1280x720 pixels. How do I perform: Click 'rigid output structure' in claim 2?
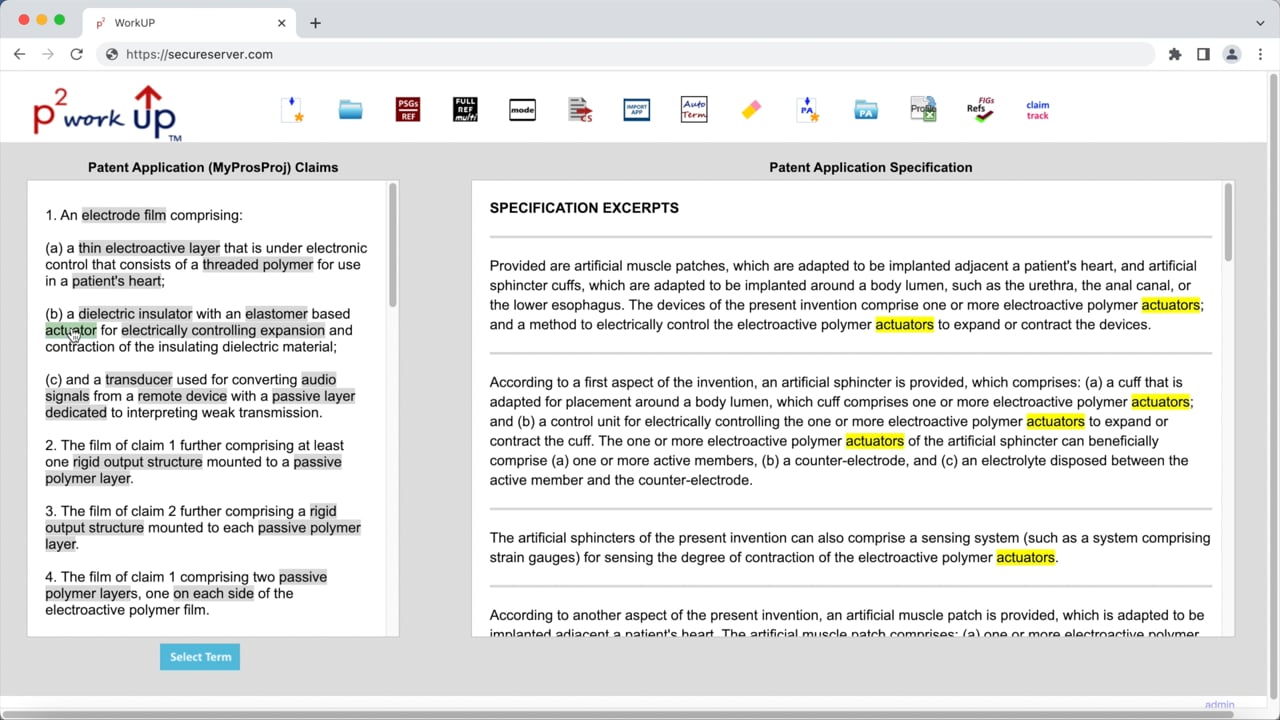tap(137, 462)
